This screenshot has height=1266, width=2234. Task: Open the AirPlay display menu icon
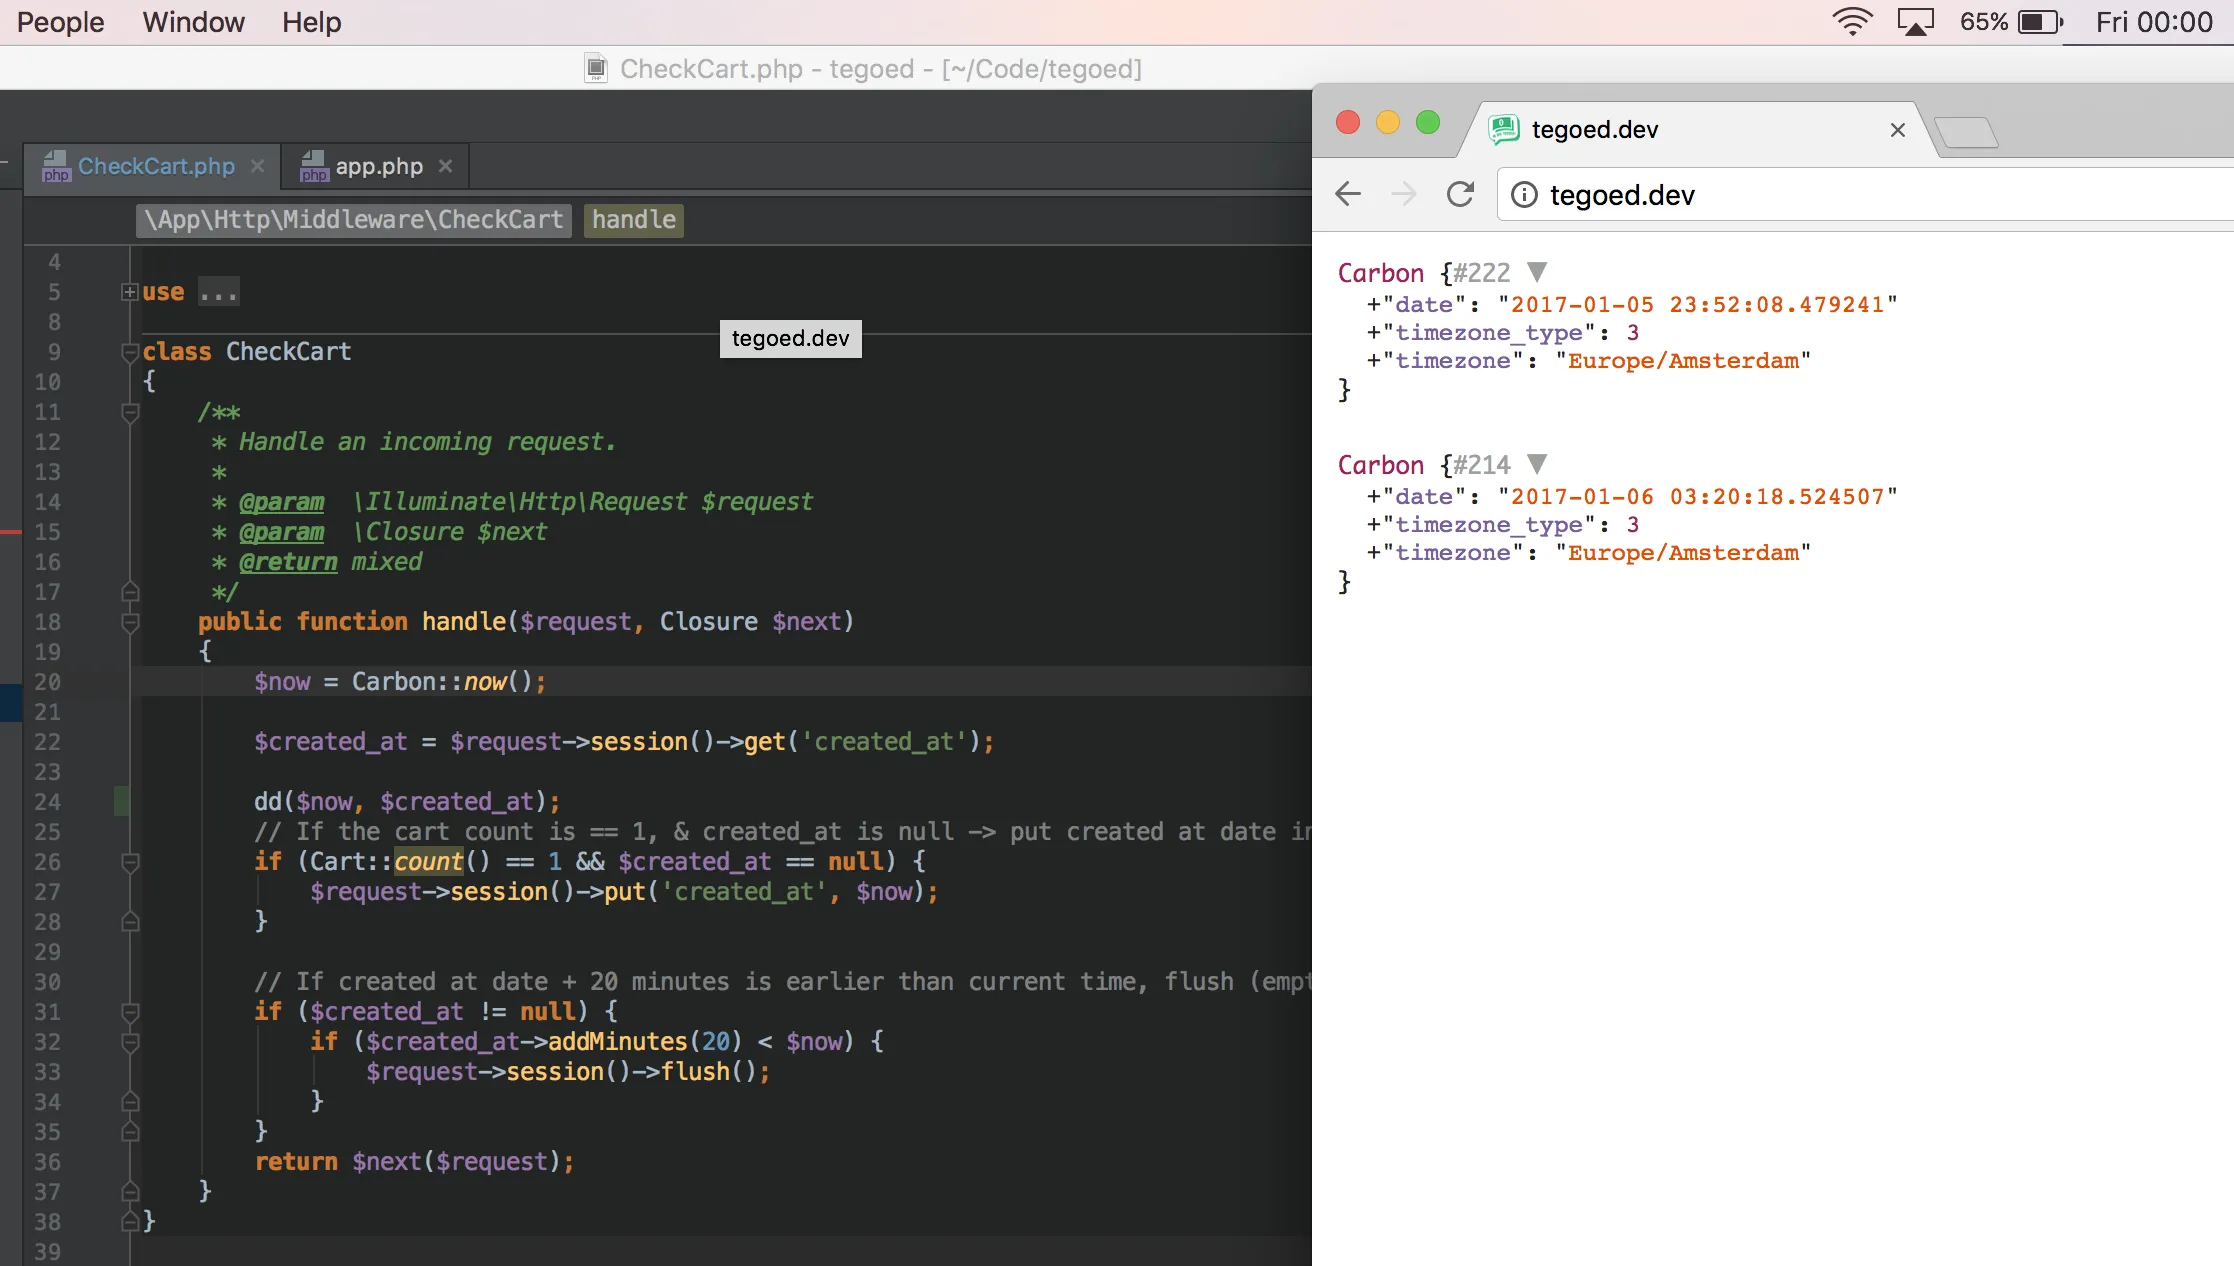click(x=1915, y=22)
